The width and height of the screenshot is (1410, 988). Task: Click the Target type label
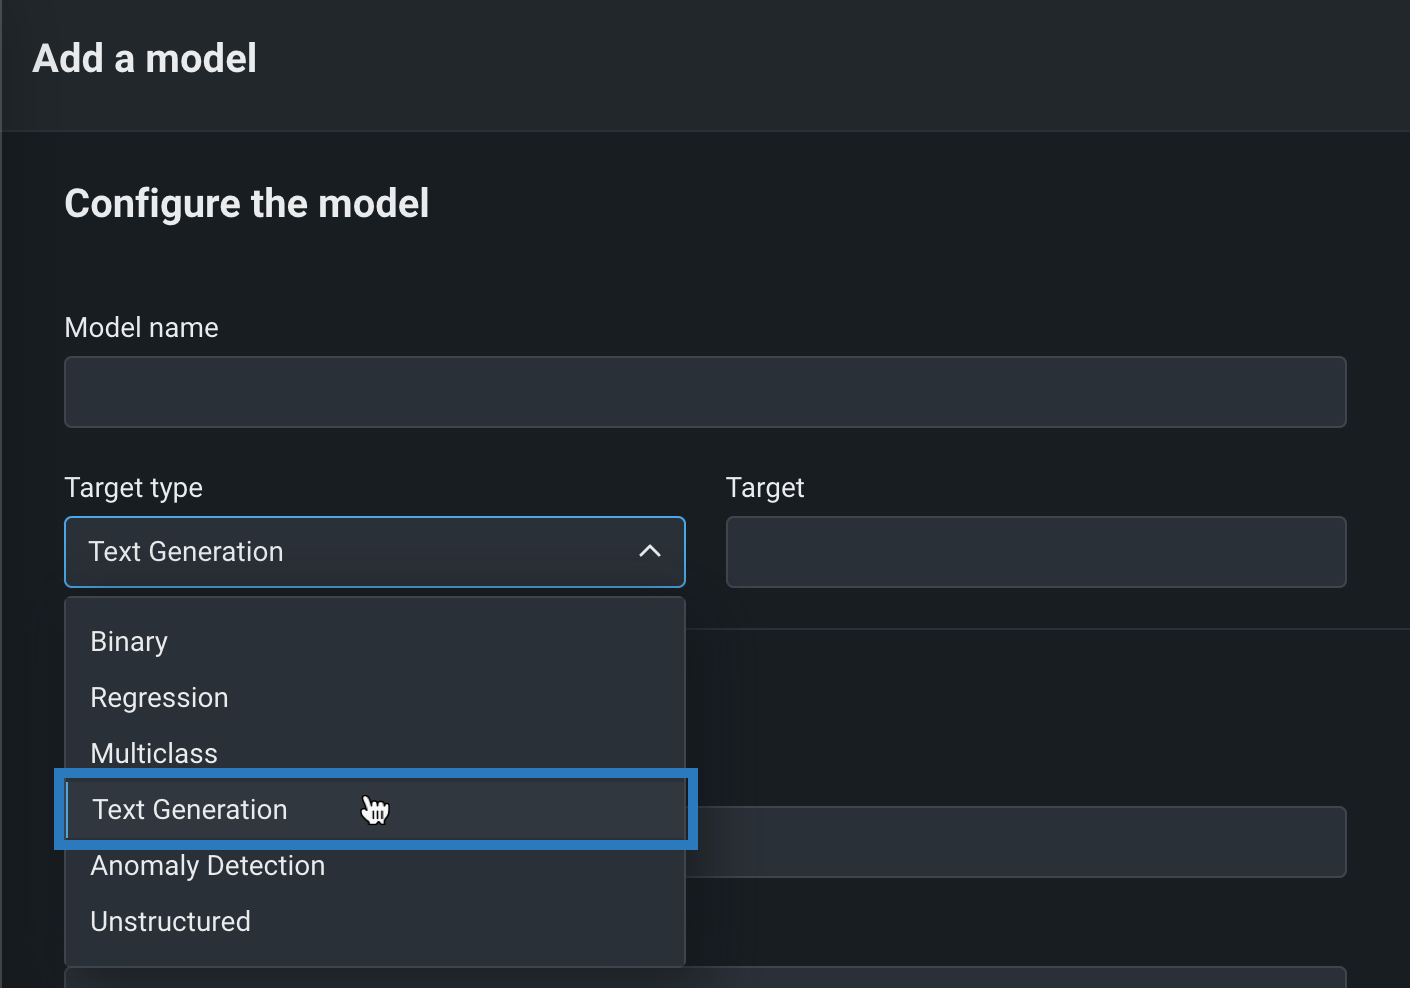pos(133,488)
